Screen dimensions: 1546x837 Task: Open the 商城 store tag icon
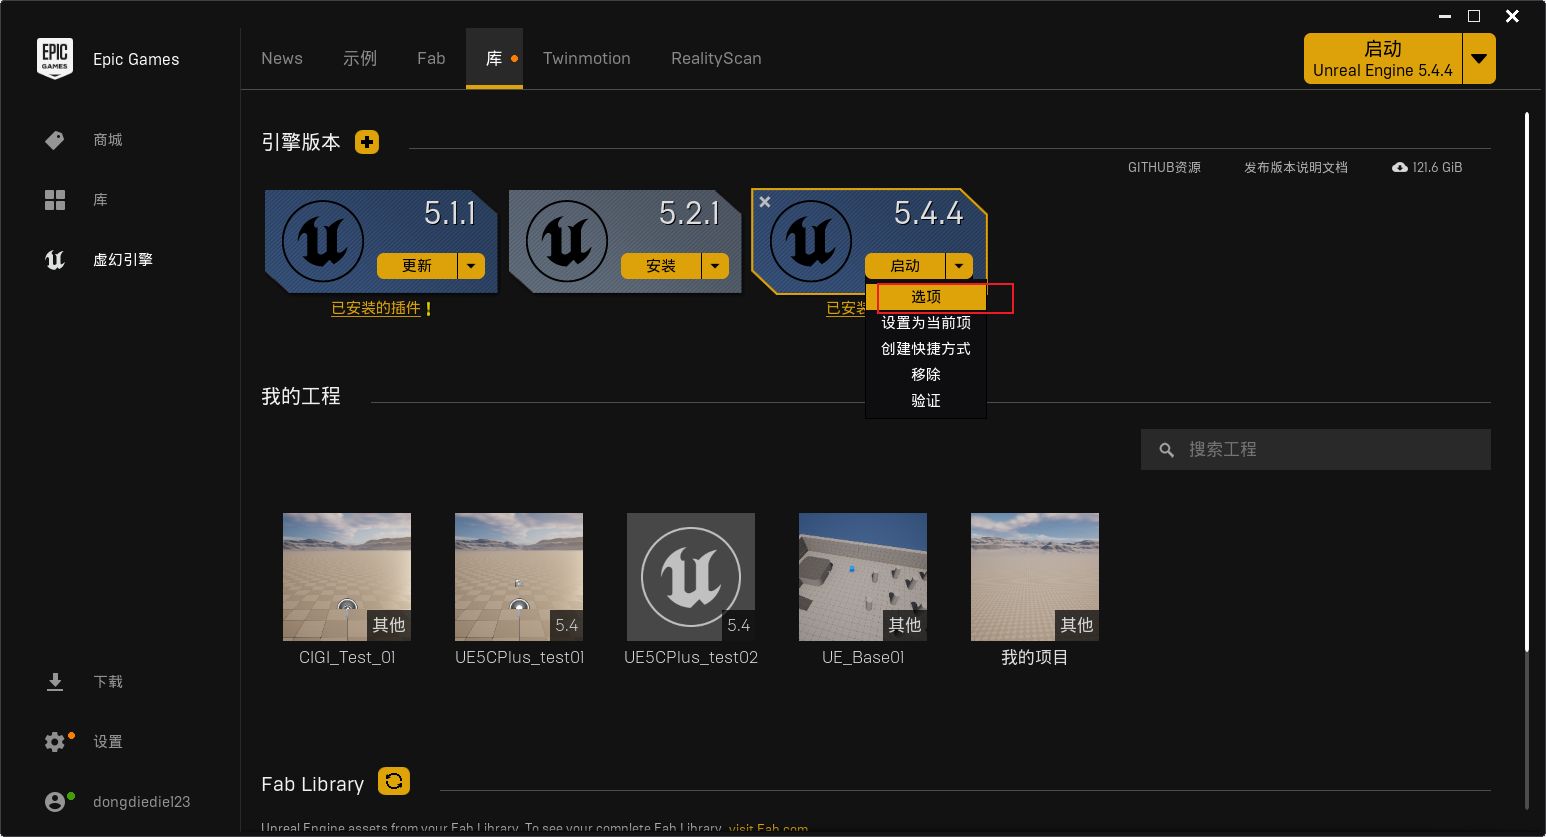click(x=55, y=140)
